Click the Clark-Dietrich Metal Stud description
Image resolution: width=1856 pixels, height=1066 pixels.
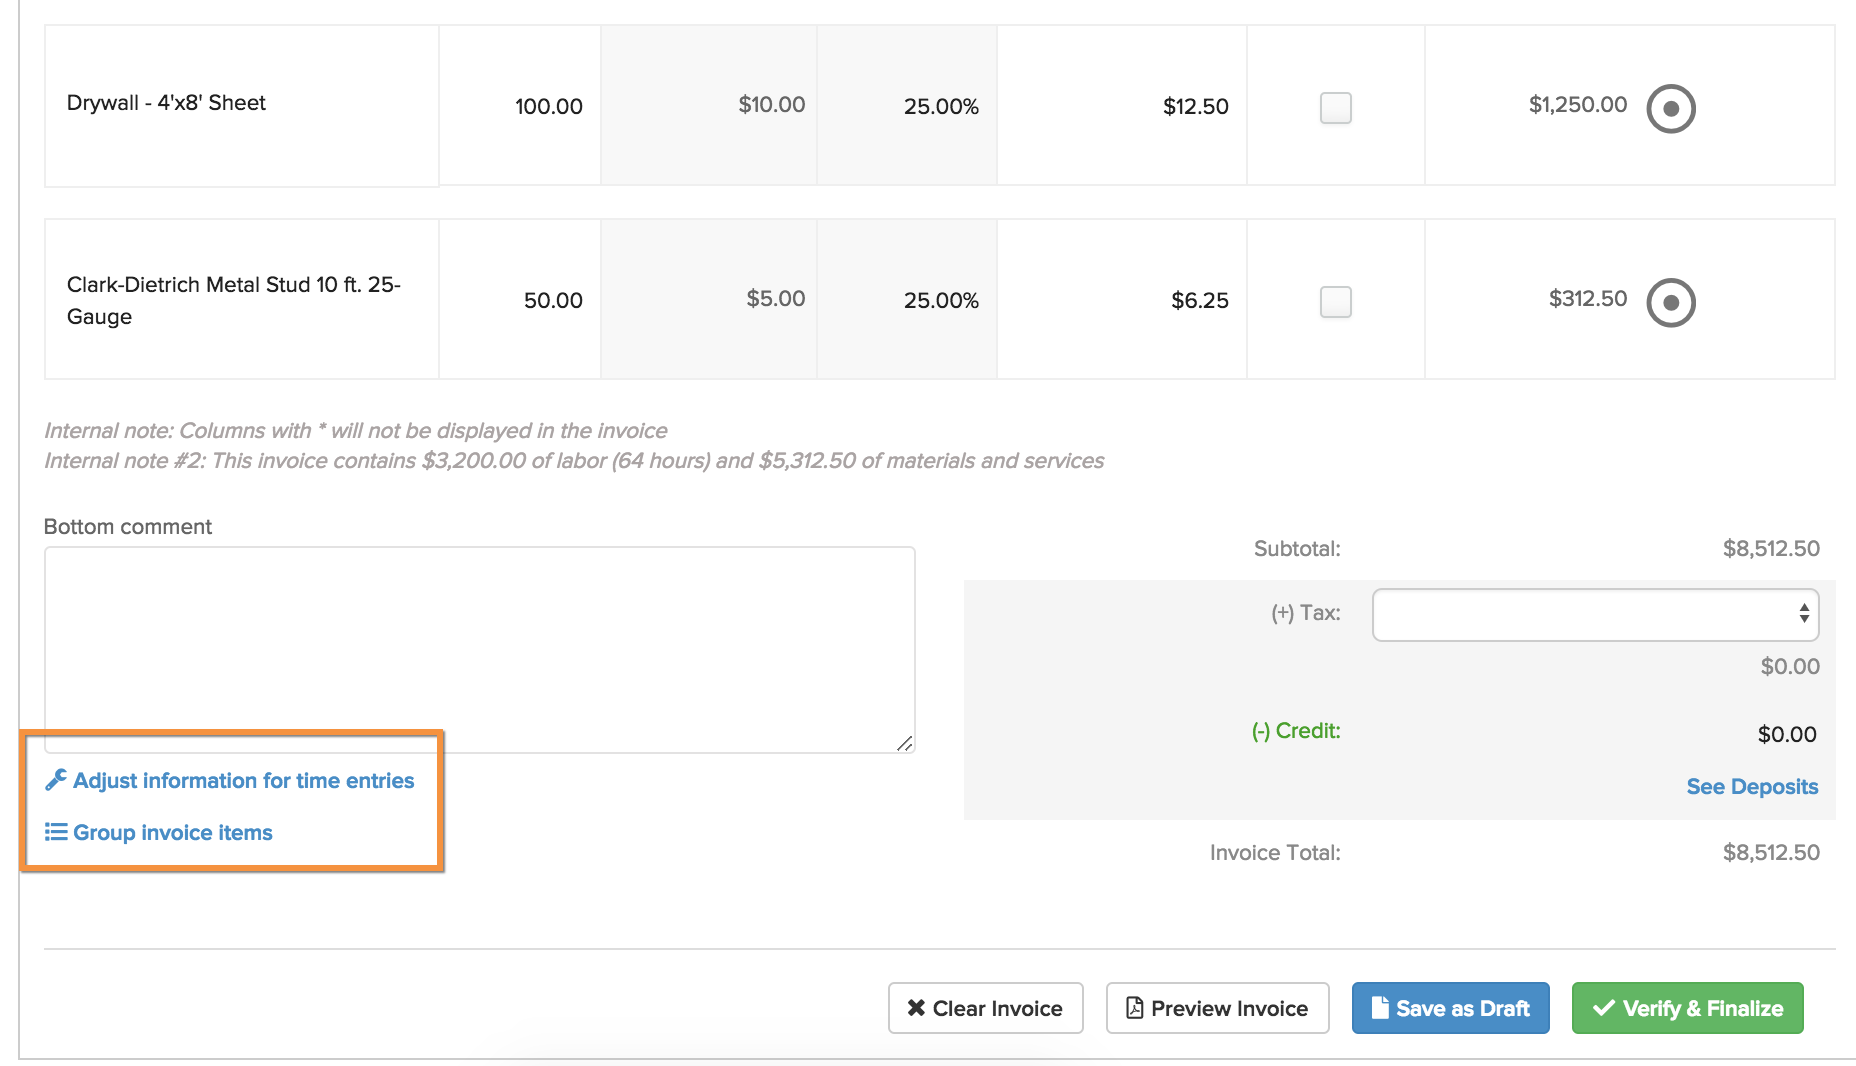pyautogui.click(x=233, y=300)
